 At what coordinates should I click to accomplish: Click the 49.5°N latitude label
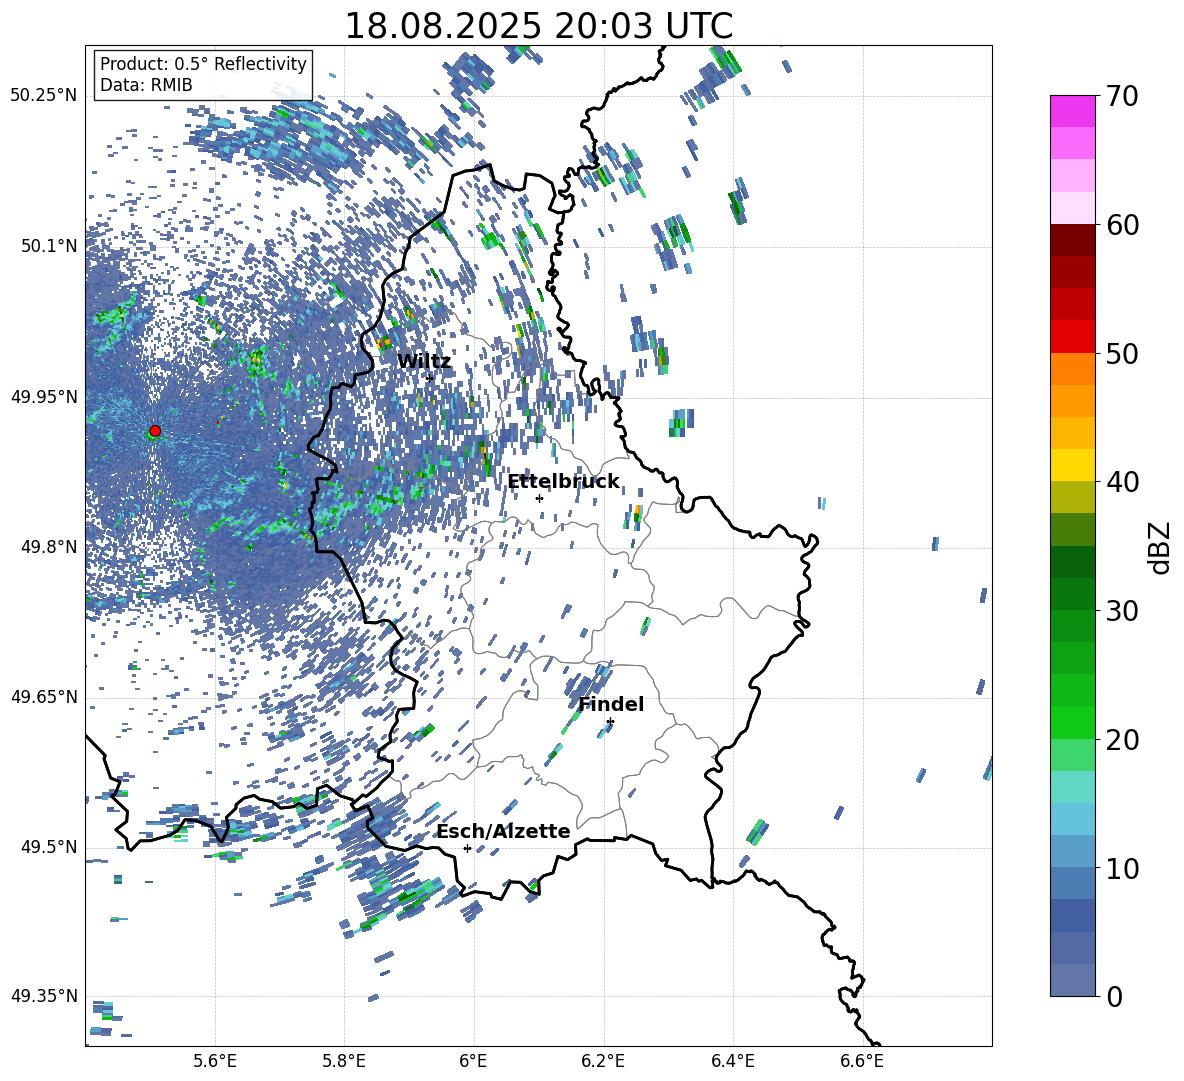48,847
